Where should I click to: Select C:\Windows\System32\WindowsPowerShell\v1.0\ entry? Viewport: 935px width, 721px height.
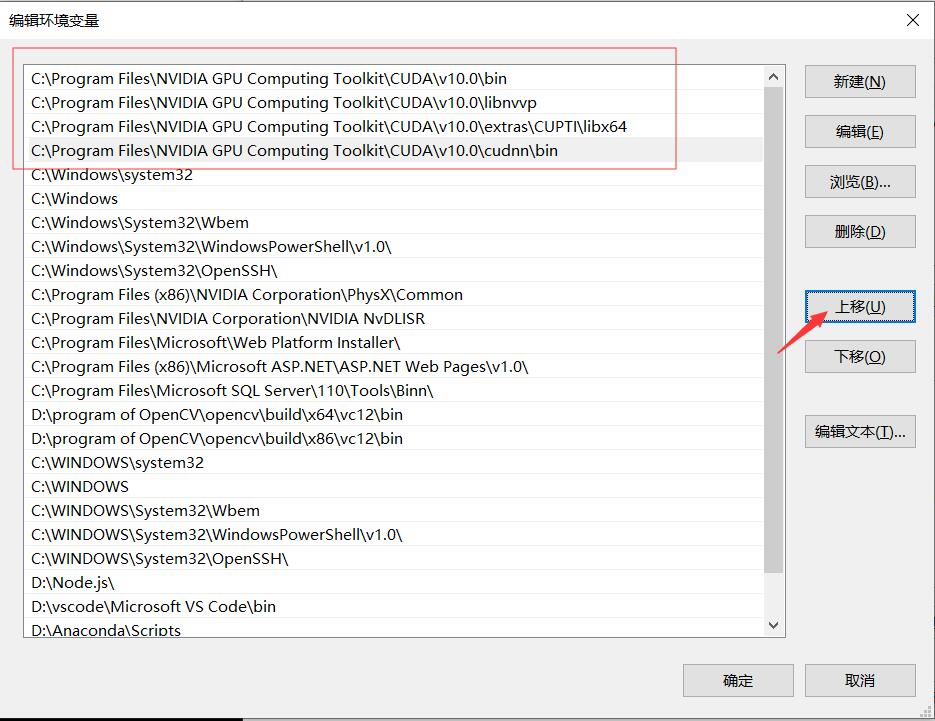[394, 246]
